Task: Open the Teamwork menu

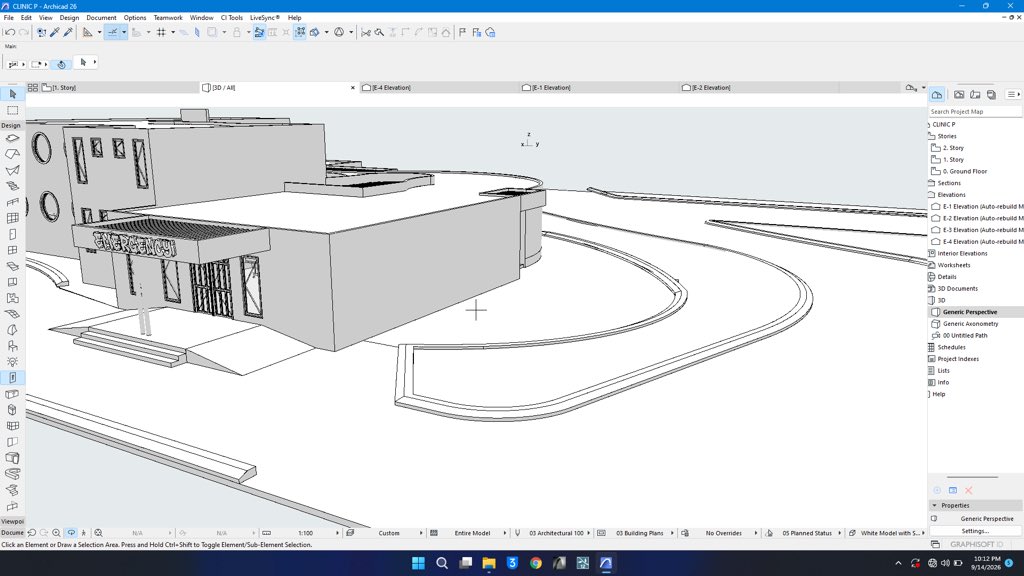Action: tap(168, 18)
